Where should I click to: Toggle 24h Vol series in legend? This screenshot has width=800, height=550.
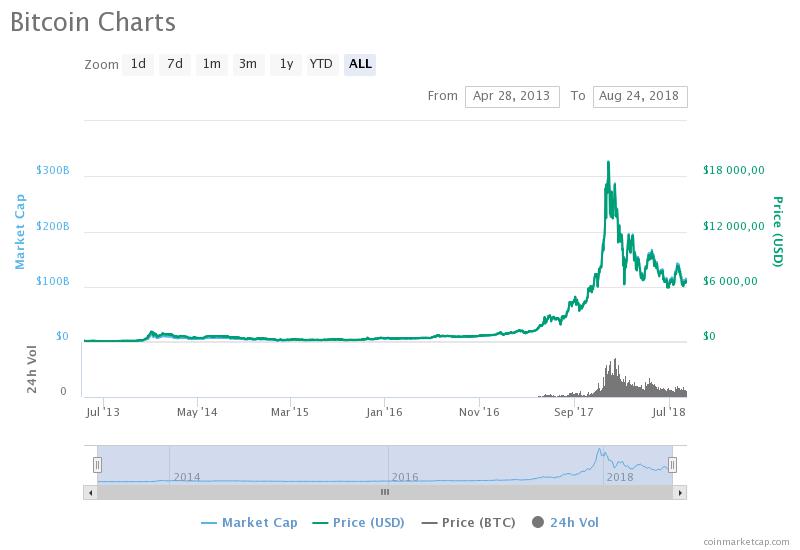(x=565, y=522)
